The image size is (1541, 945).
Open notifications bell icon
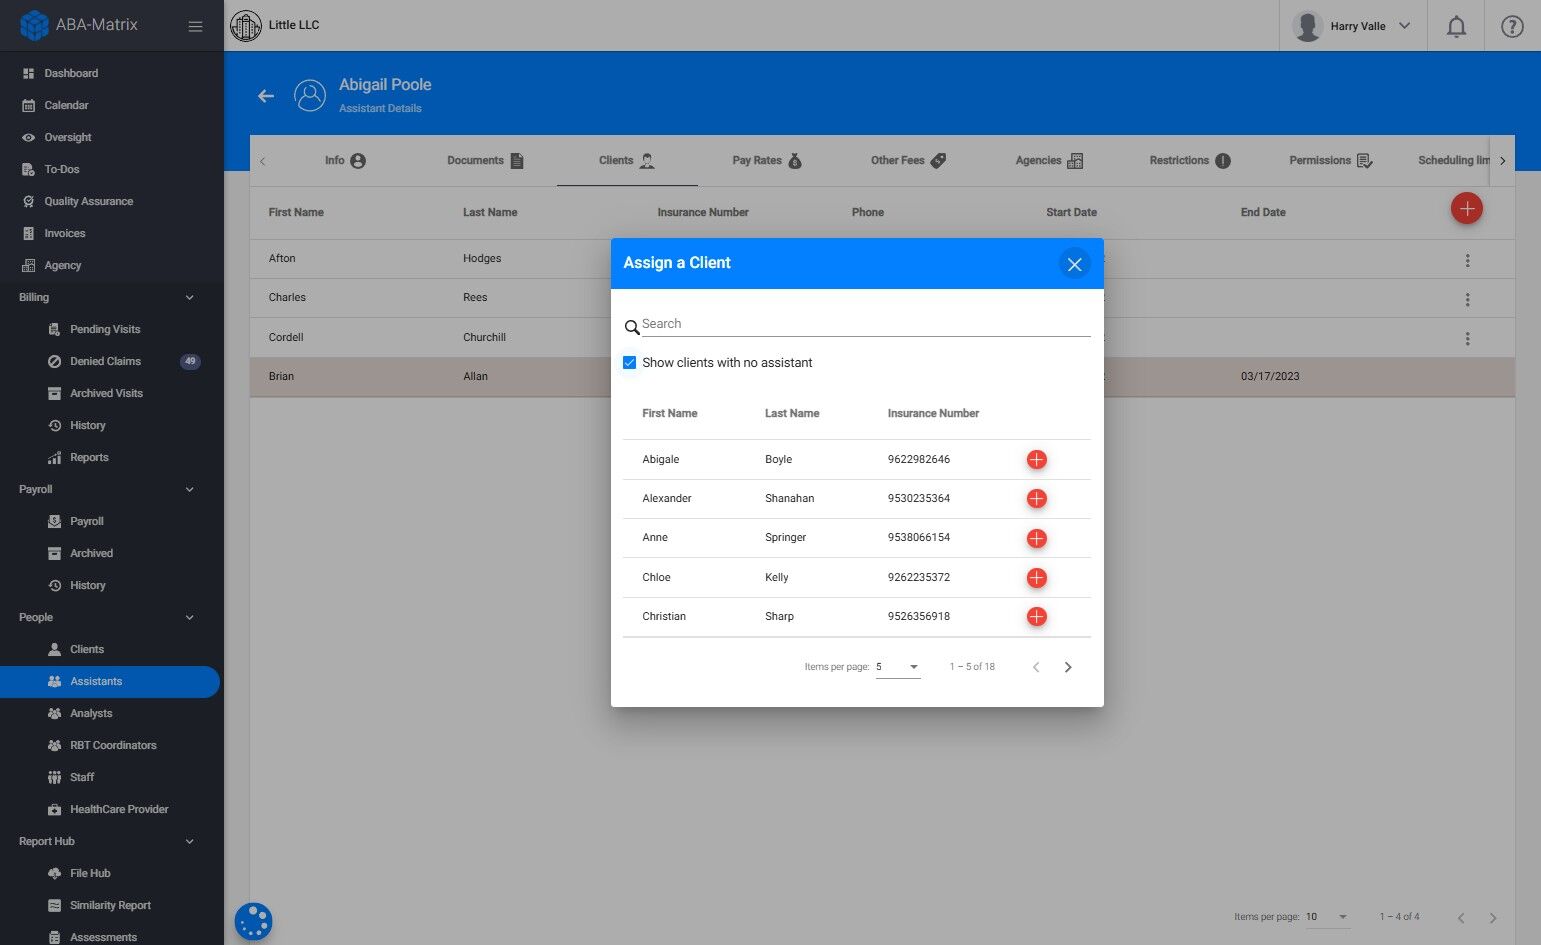(x=1456, y=27)
